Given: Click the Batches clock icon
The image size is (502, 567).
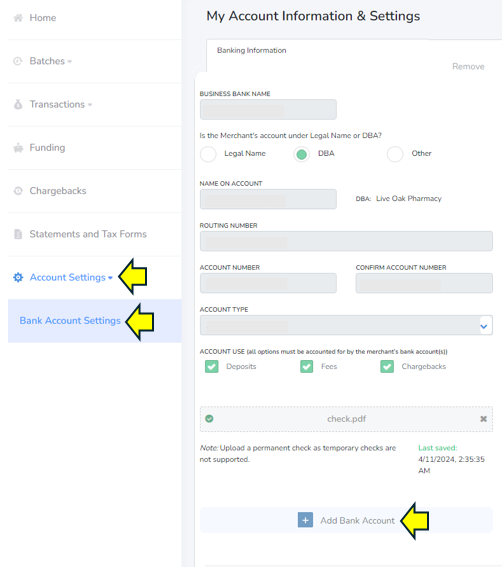Looking at the screenshot, I should pos(18,61).
